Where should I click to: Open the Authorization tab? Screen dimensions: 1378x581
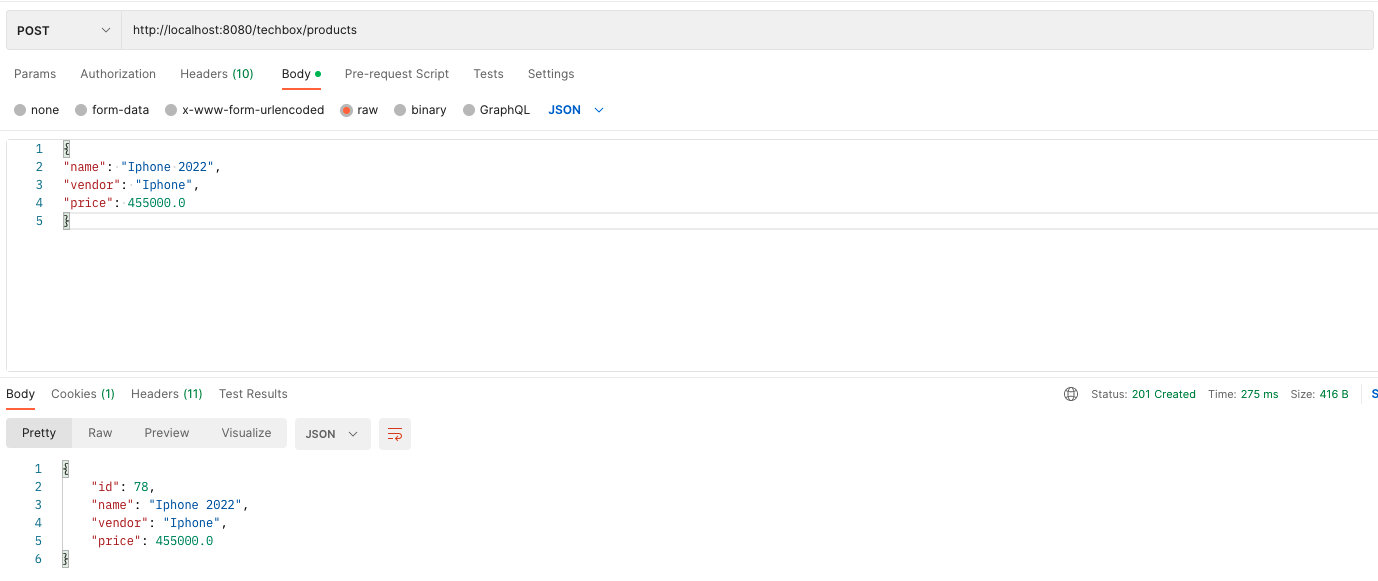pos(118,74)
